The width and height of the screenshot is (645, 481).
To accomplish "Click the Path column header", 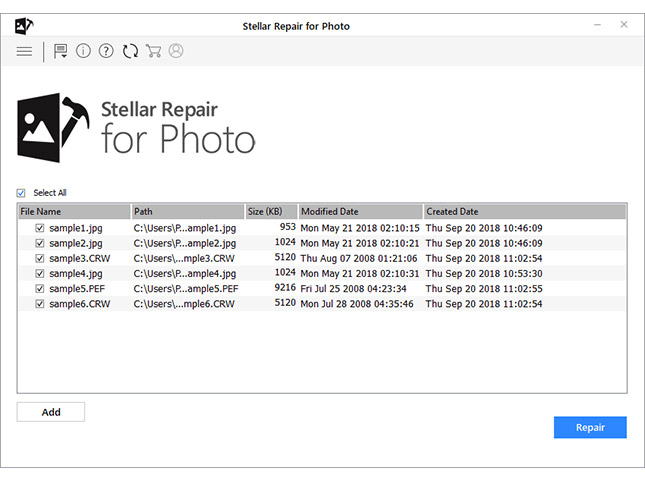I will [187, 212].
